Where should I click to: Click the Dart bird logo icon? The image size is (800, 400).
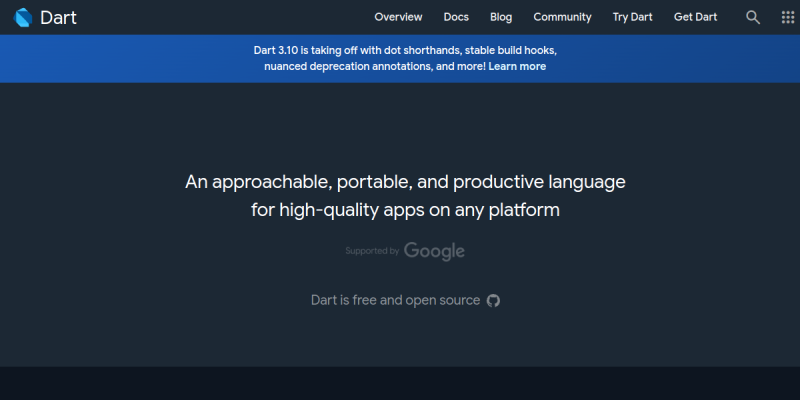coord(24,17)
